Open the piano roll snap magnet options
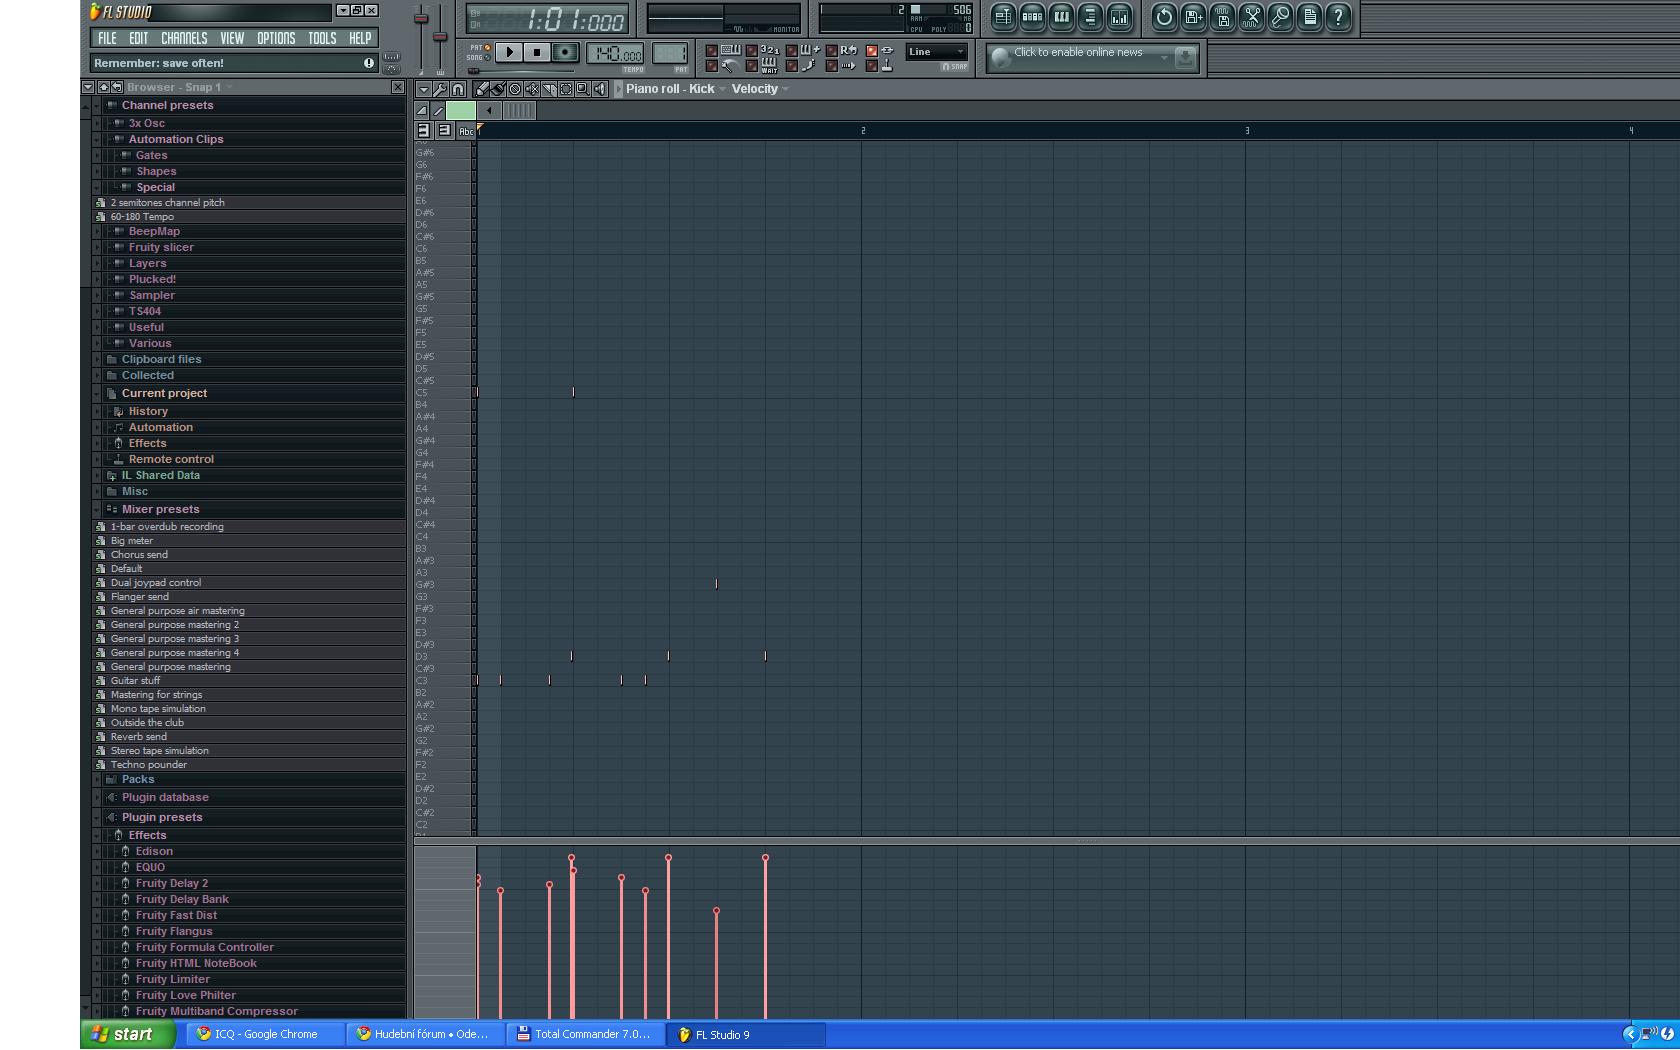 458,89
